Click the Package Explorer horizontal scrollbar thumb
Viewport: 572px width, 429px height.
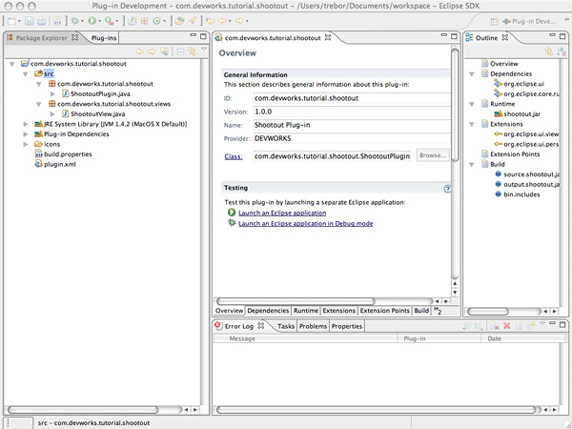[83, 410]
